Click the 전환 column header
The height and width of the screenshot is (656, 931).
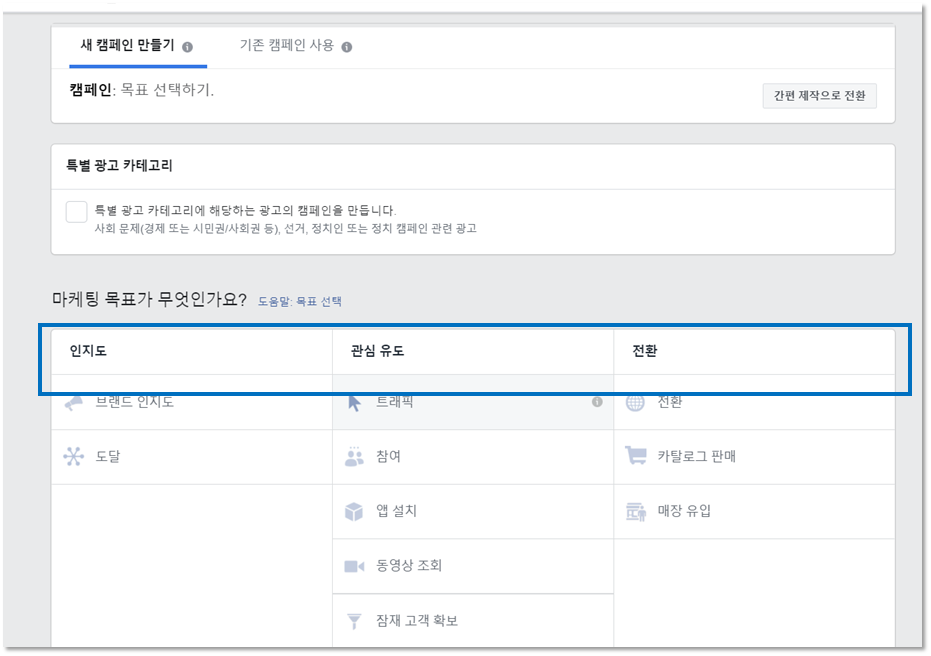click(x=645, y=351)
